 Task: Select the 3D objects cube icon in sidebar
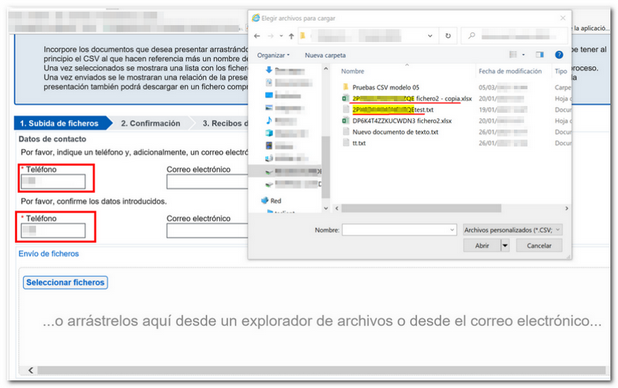click(x=269, y=133)
